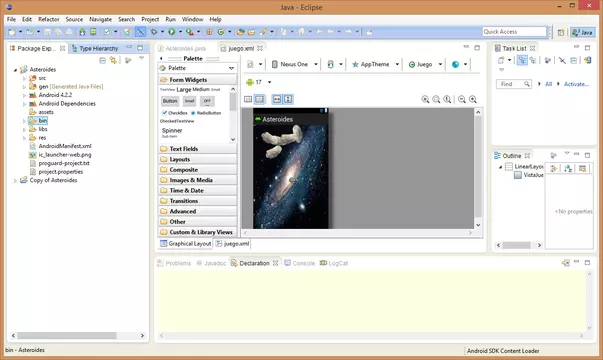603x360 pixels.
Task: Click the green Run toolbar icon
Action: (x=172, y=32)
